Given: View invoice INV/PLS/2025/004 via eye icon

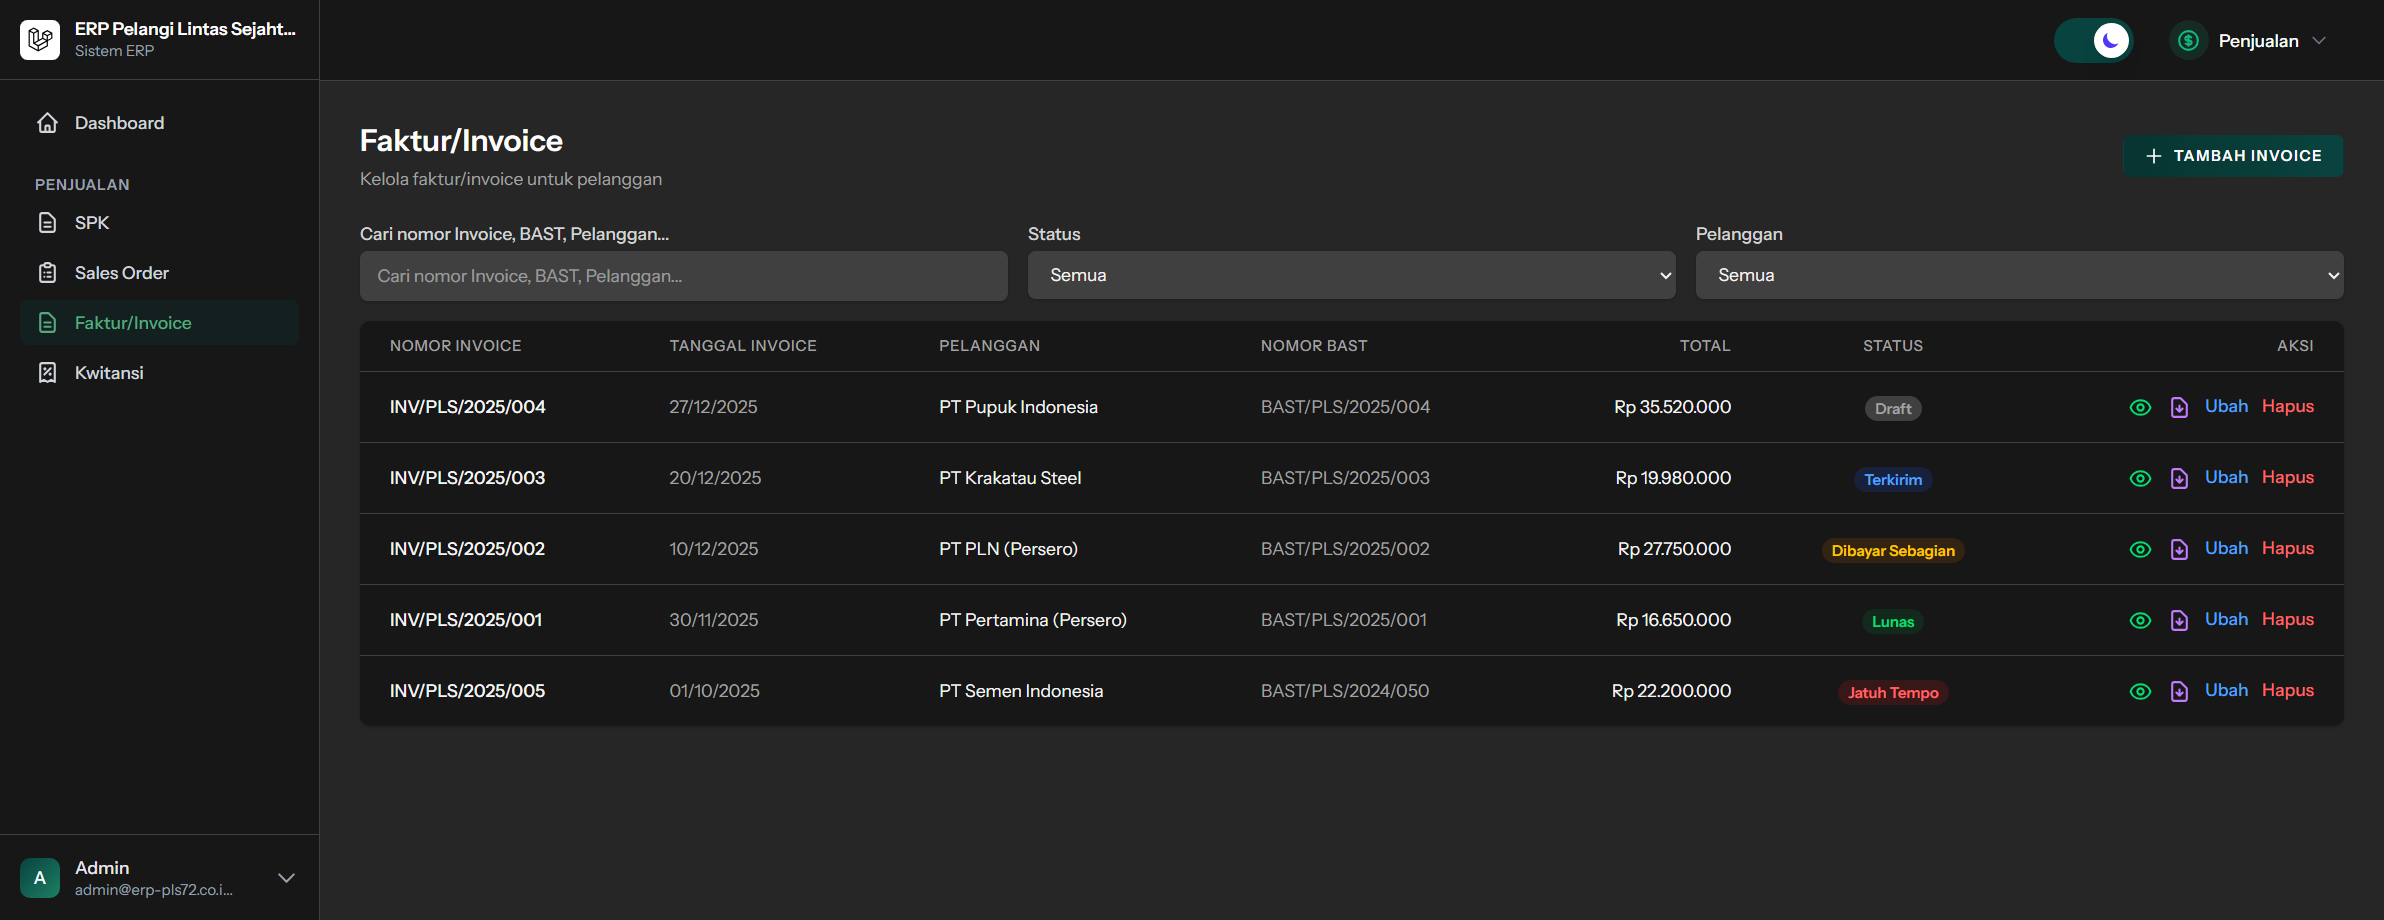Looking at the screenshot, I should tap(2140, 407).
